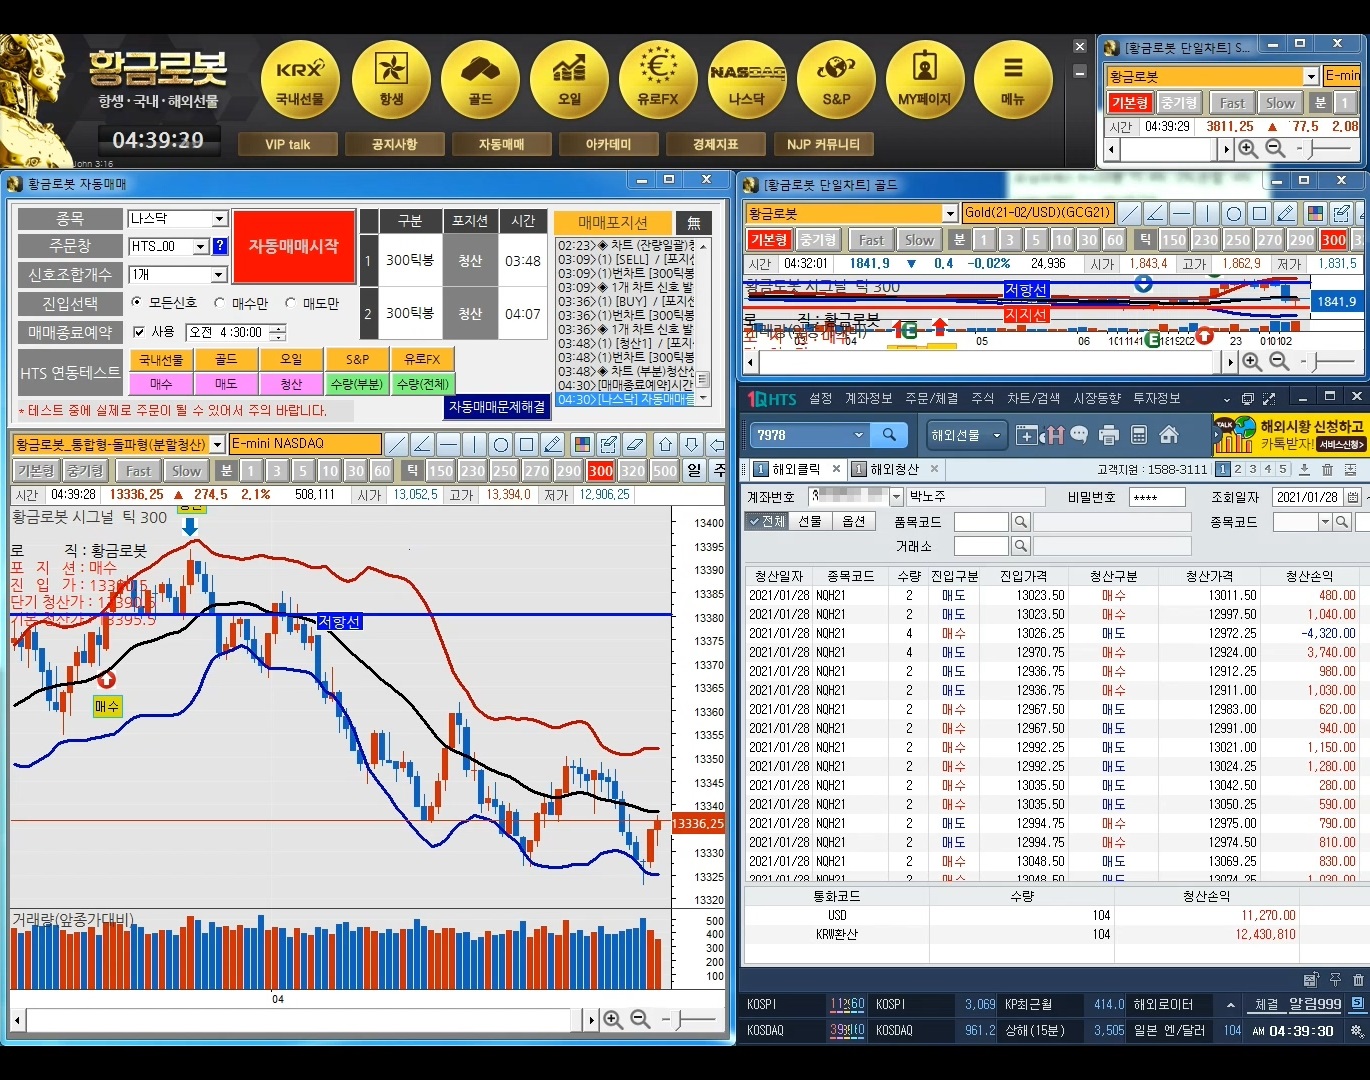Select line tool in Gold chart toolbar
Screen dimensions: 1370x1080
[x=1129, y=213]
